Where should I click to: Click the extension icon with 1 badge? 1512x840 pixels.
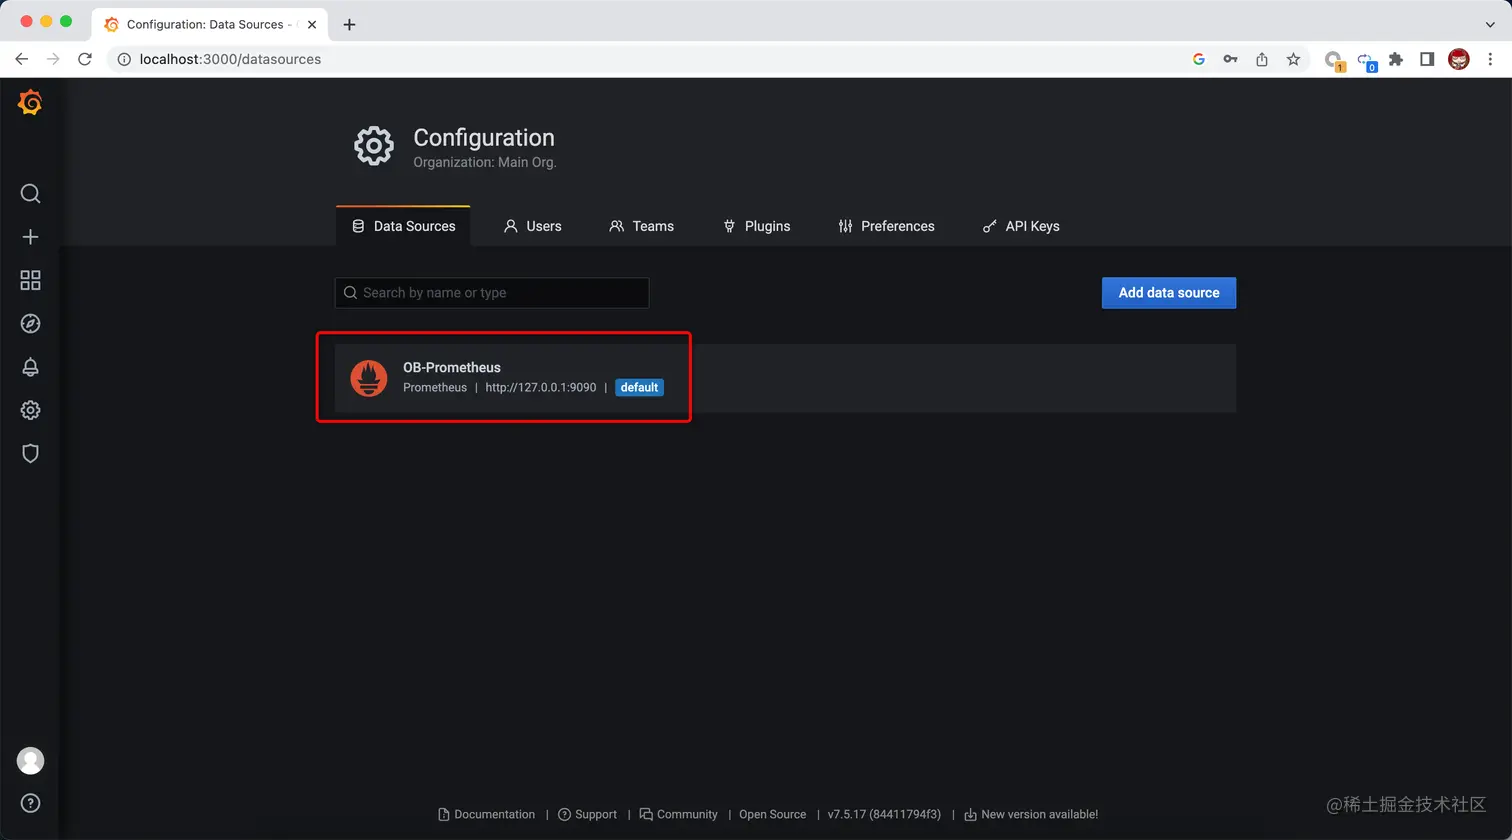tap(1334, 60)
